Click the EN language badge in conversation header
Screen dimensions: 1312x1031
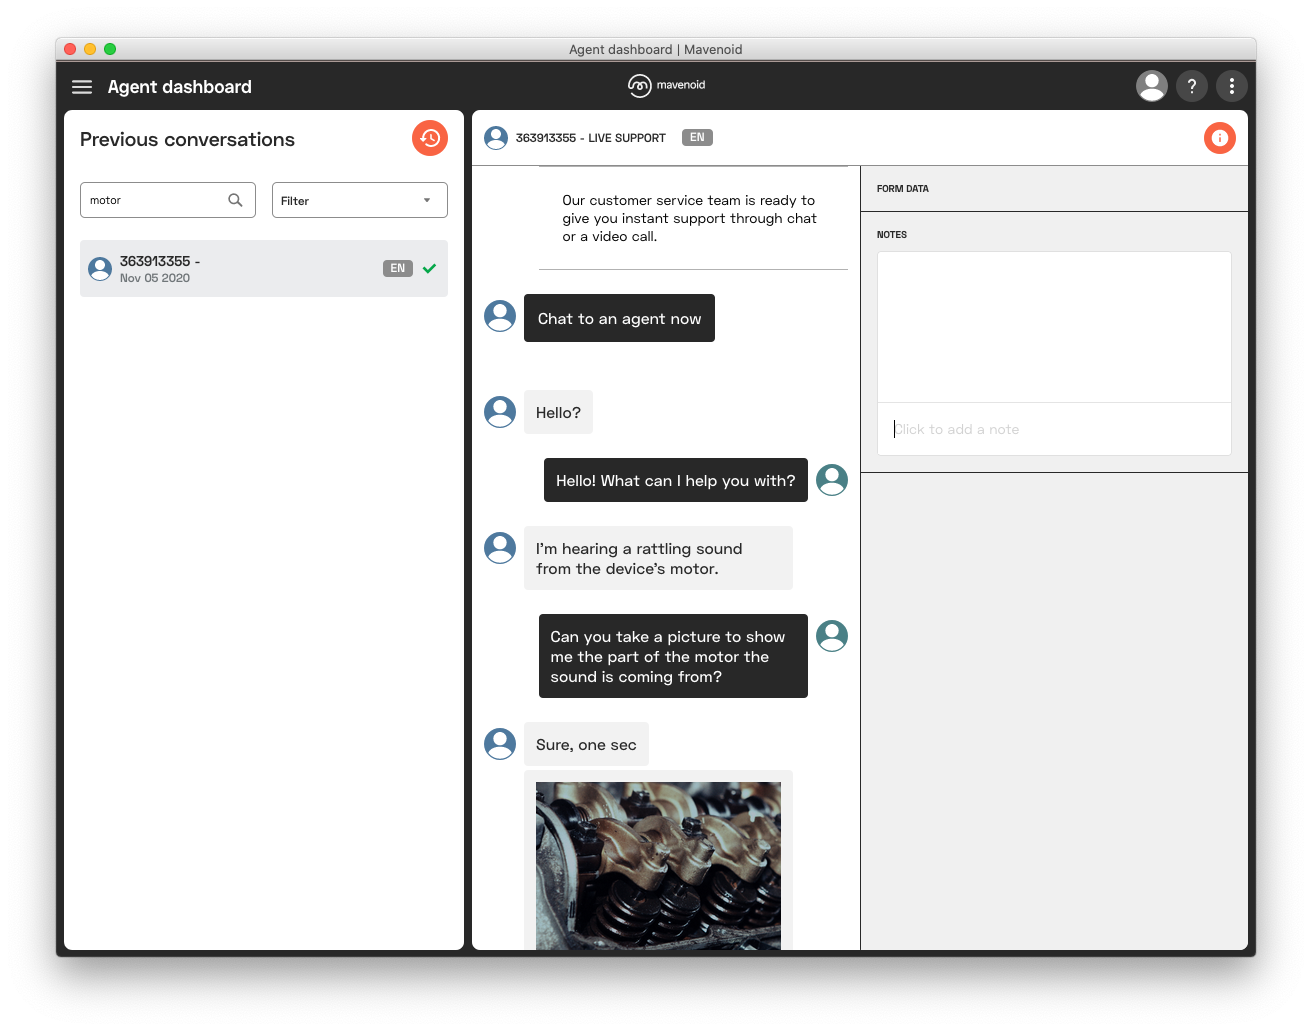(x=697, y=138)
